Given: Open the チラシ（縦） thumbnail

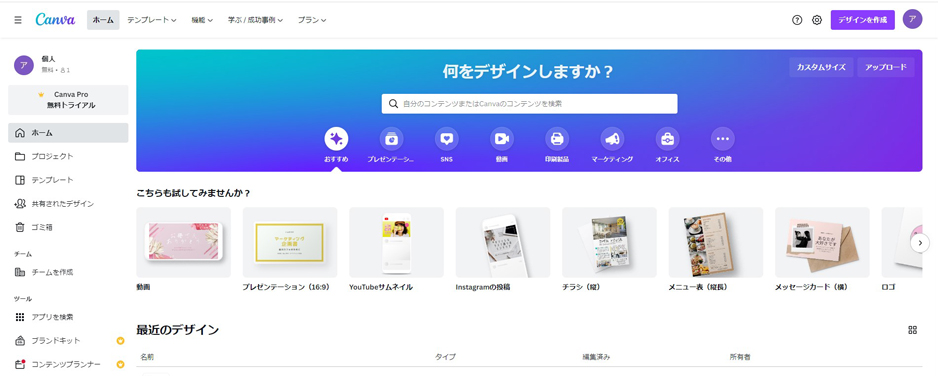Looking at the screenshot, I should point(610,242).
